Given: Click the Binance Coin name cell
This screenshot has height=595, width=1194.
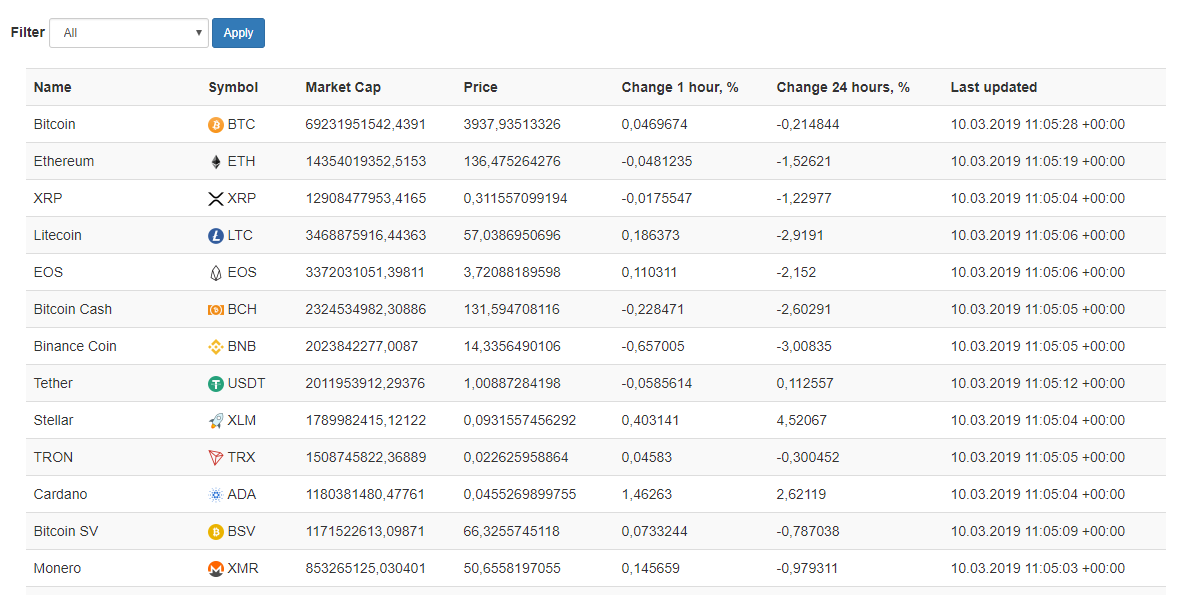Looking at the screenshot, I should pyautogui.click(x=75, y=346).
